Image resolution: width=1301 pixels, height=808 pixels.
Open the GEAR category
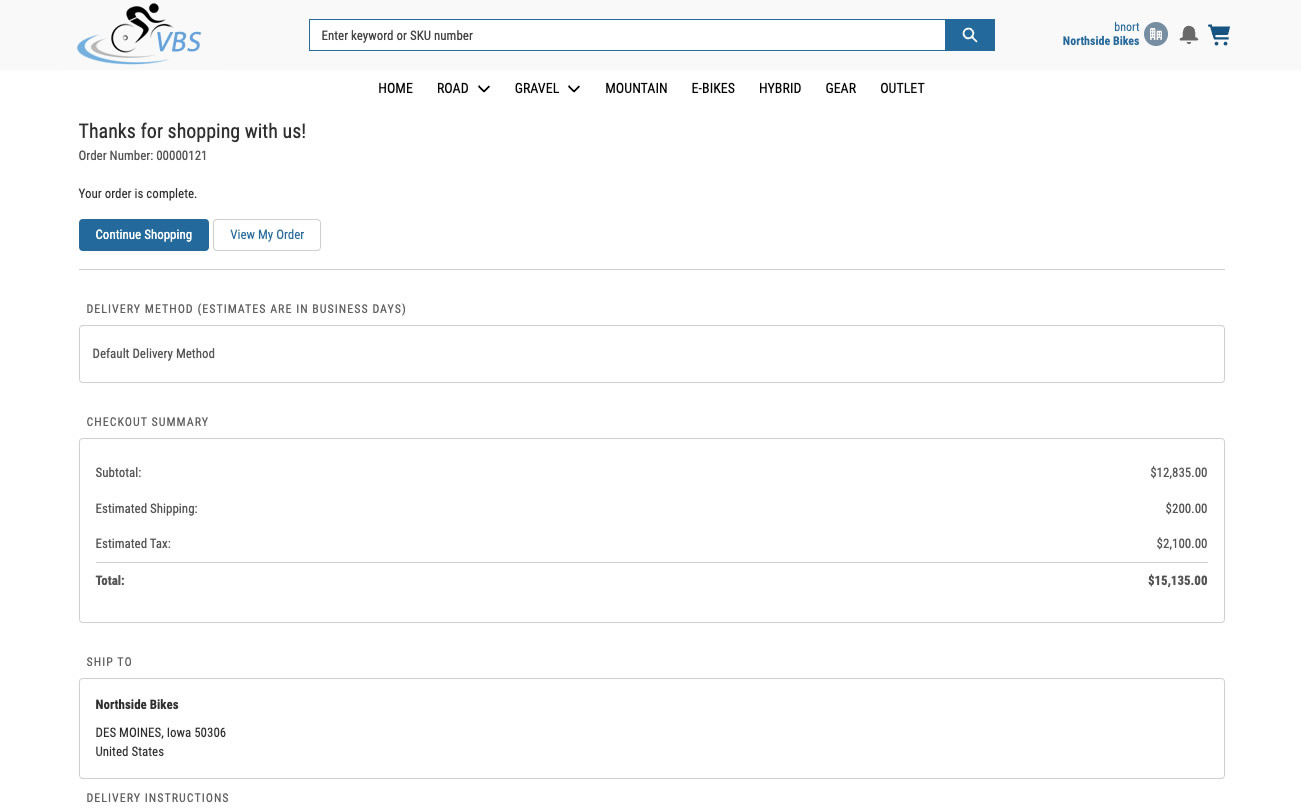(841, 88)
